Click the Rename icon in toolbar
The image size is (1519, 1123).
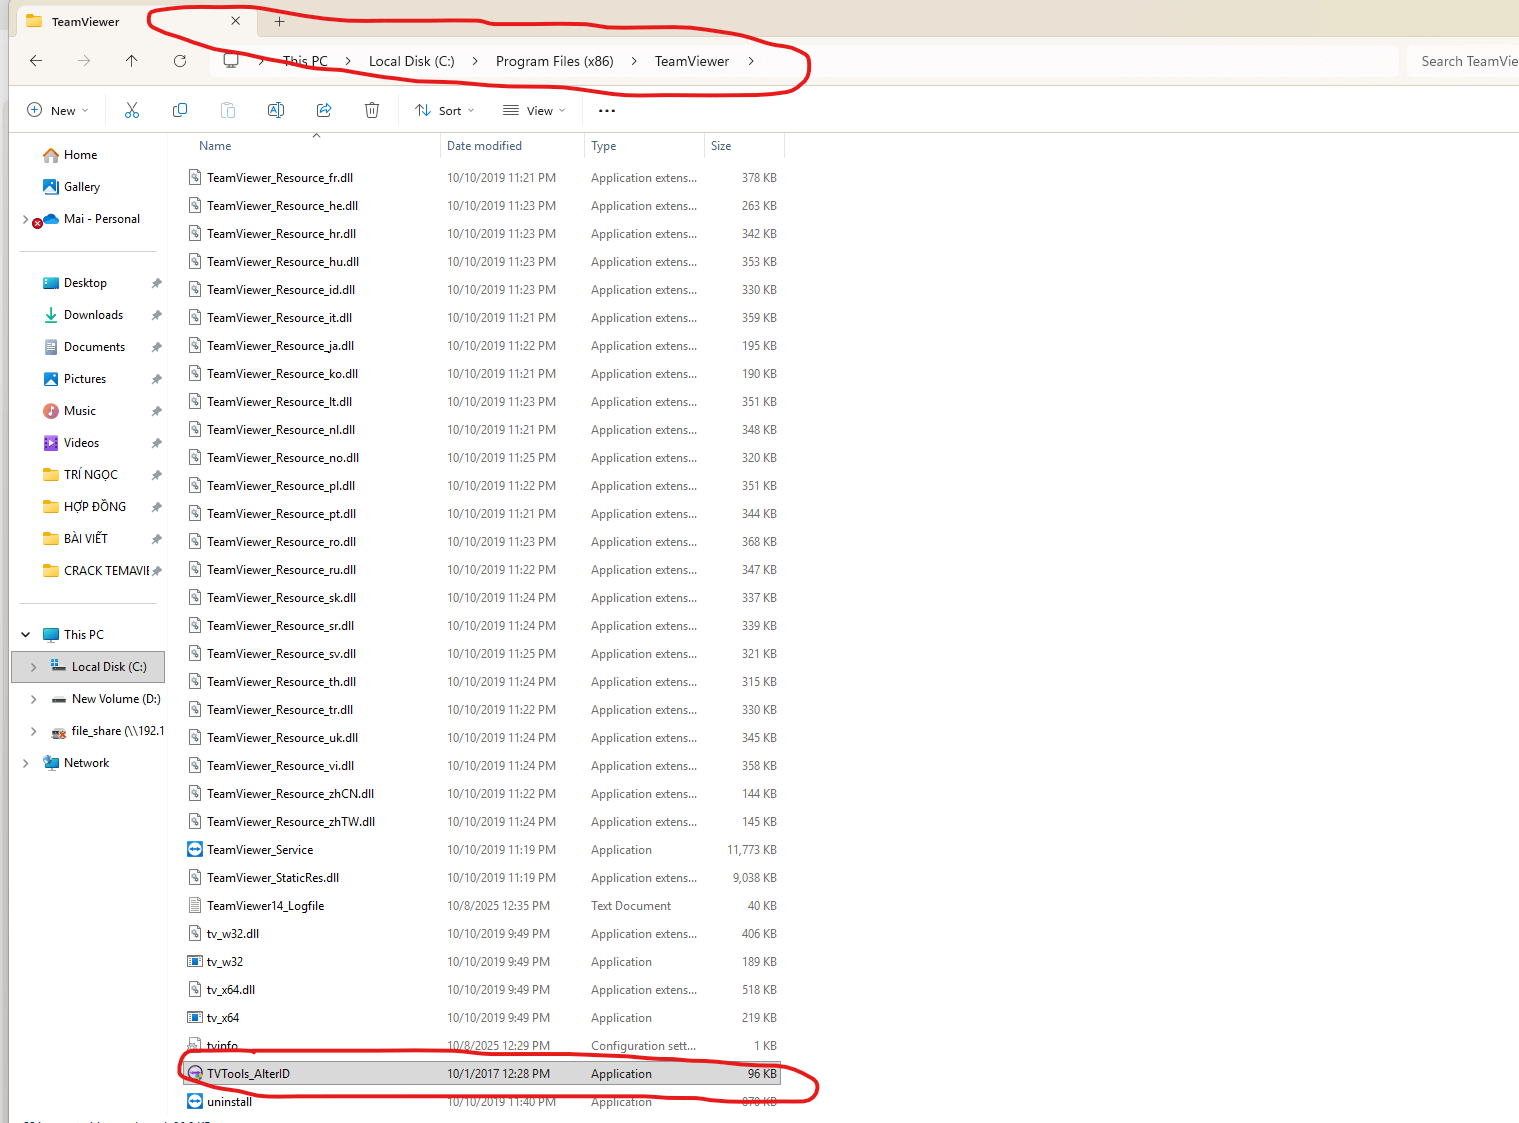coord(276,110)
